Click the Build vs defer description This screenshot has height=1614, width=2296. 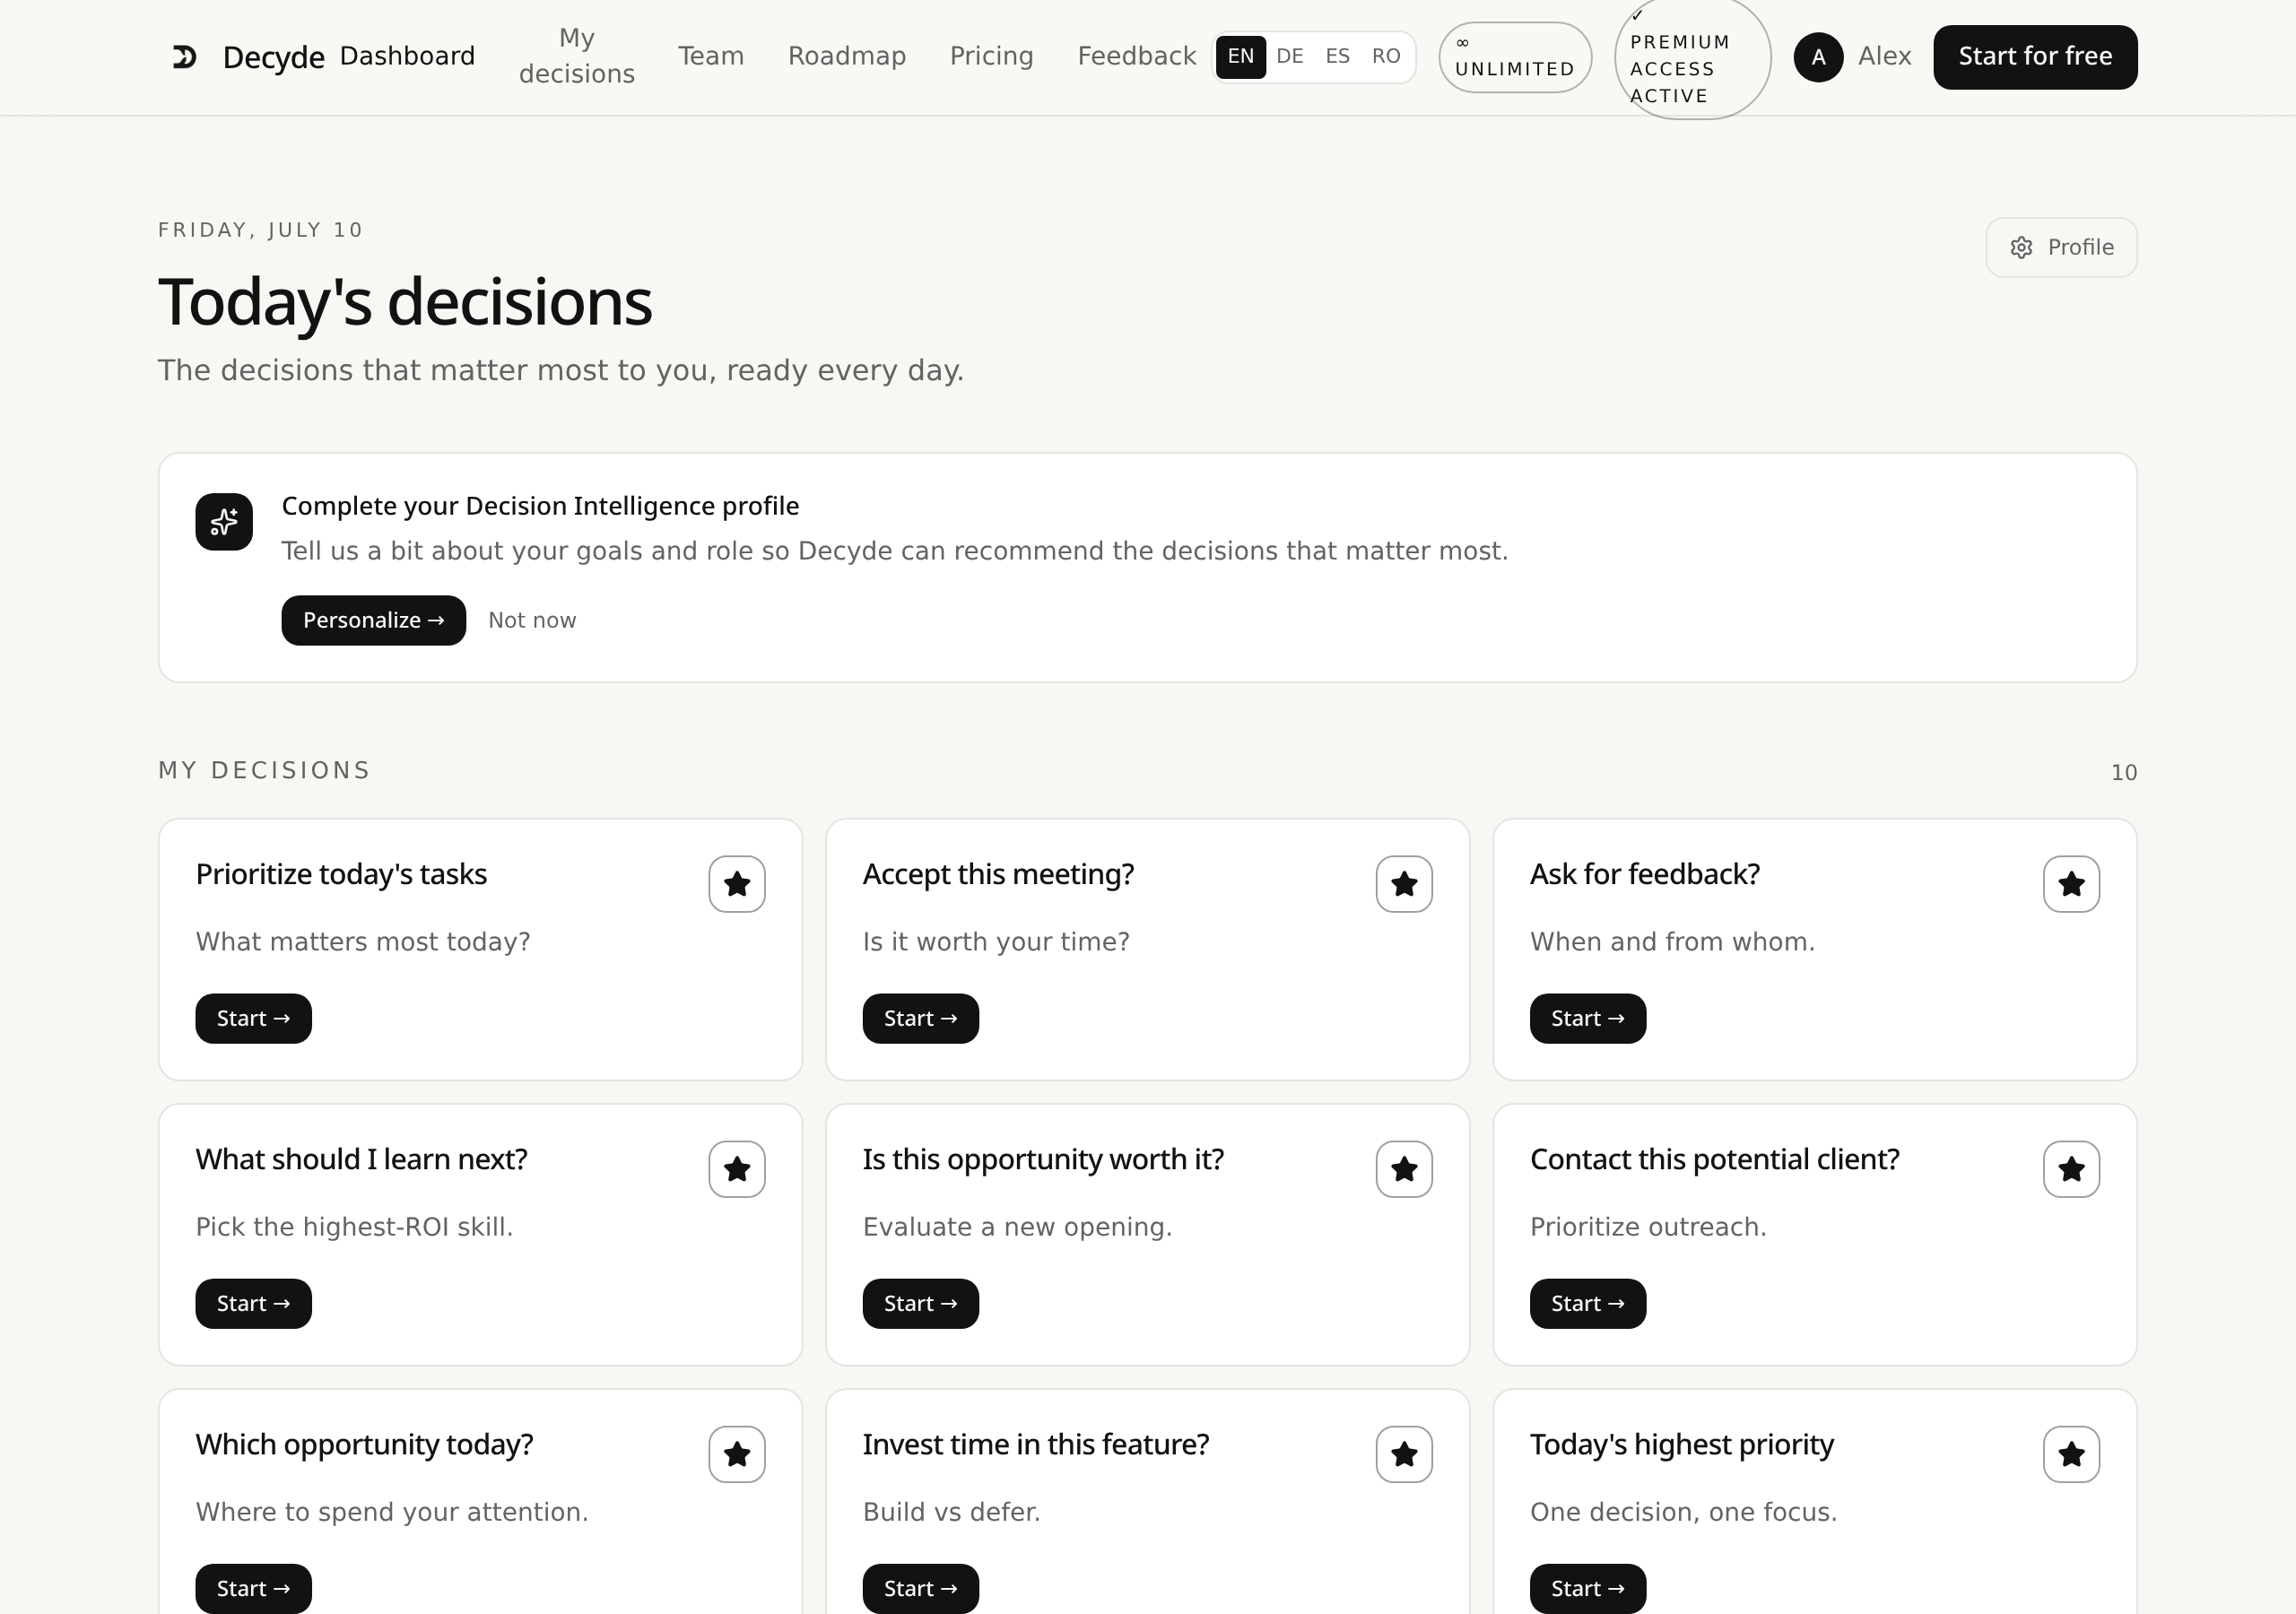pyautogui.click(x=952, y=1512)
